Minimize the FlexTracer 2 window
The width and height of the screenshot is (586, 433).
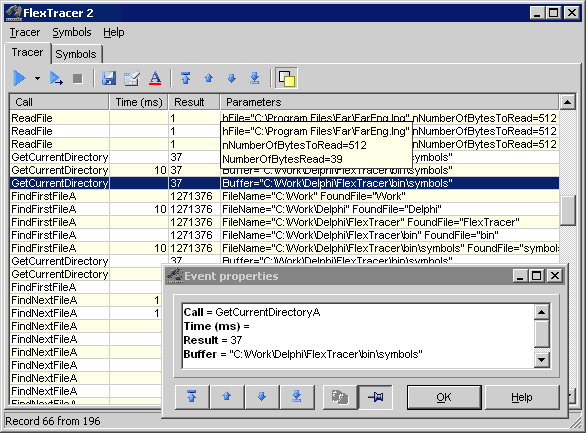[537, 13]
